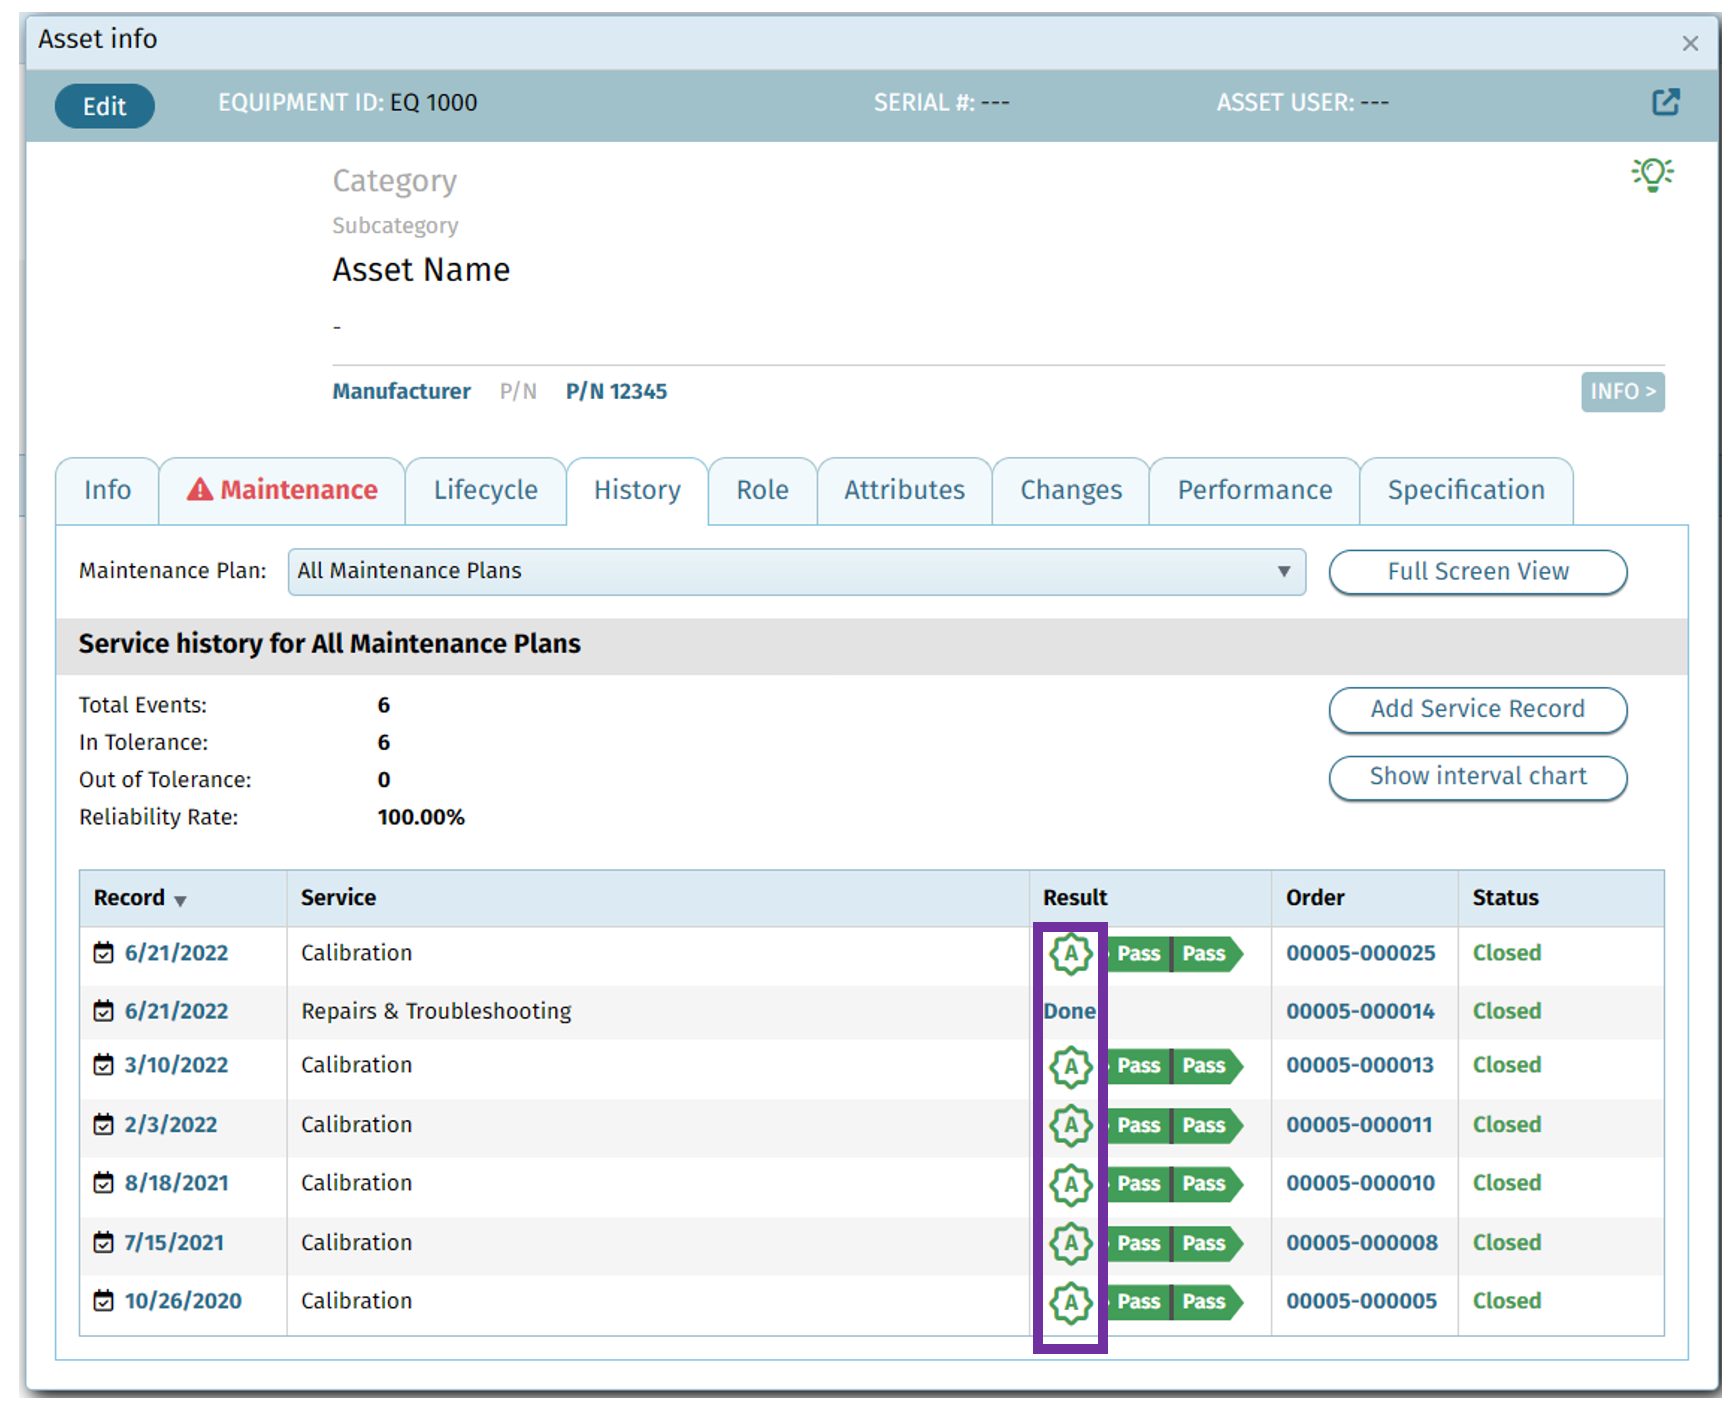Click Pass result tags for order 00005-000005
Image resolution: width=1736 pixels, height=1416 pixels.
pyautogui.click(x=1175, y=1302)
